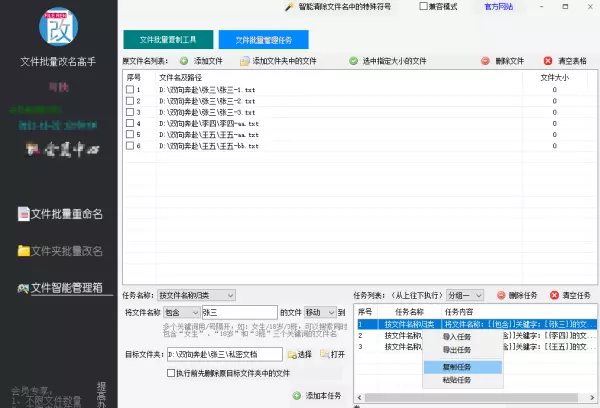
Task: Click the 文件智能管理箱 icon
Action: pyautogui.click(x=23, y=288)
